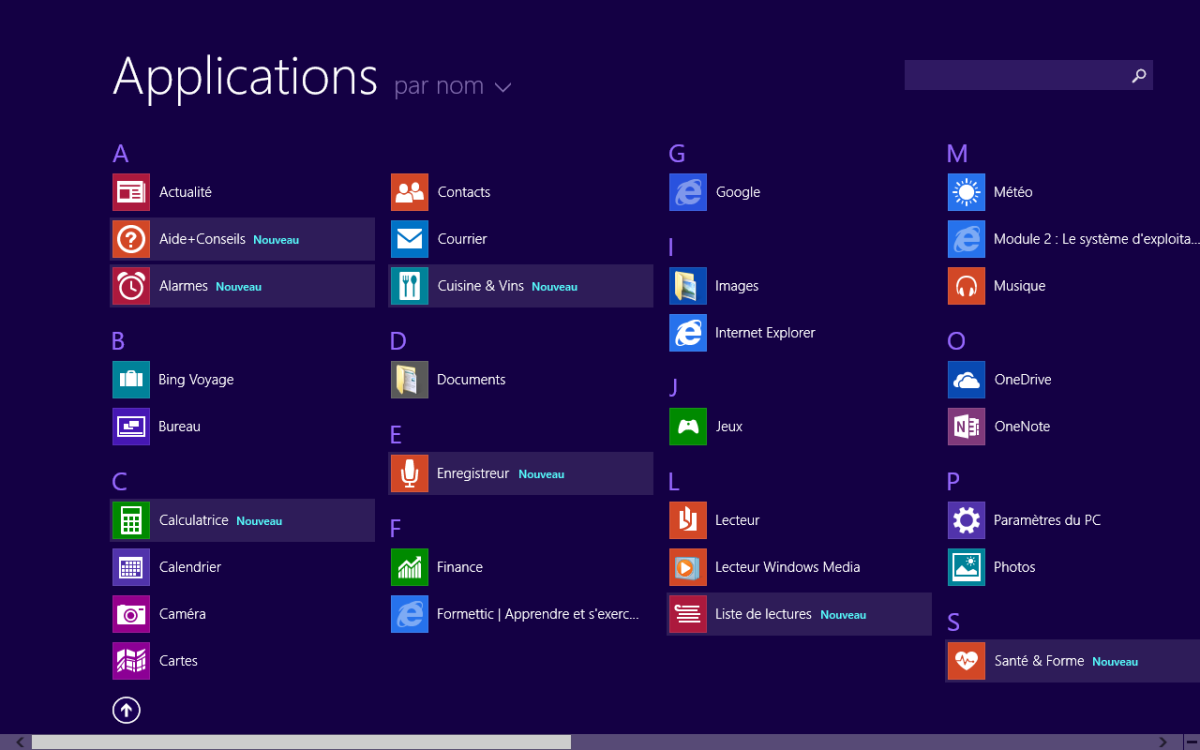Click the 'Applications' page title
Viewport: 1200px width, 750px height.
pos(246,76)
